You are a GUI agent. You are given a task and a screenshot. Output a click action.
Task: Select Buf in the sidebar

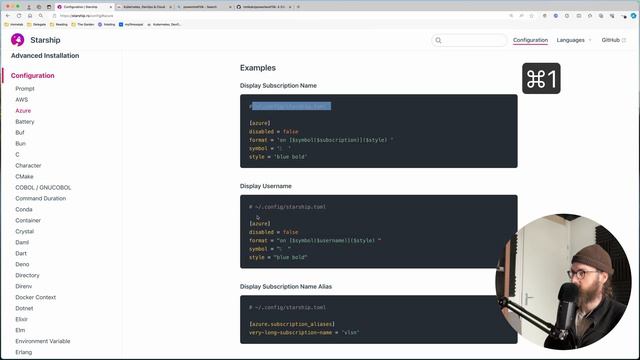coord(20,133)
